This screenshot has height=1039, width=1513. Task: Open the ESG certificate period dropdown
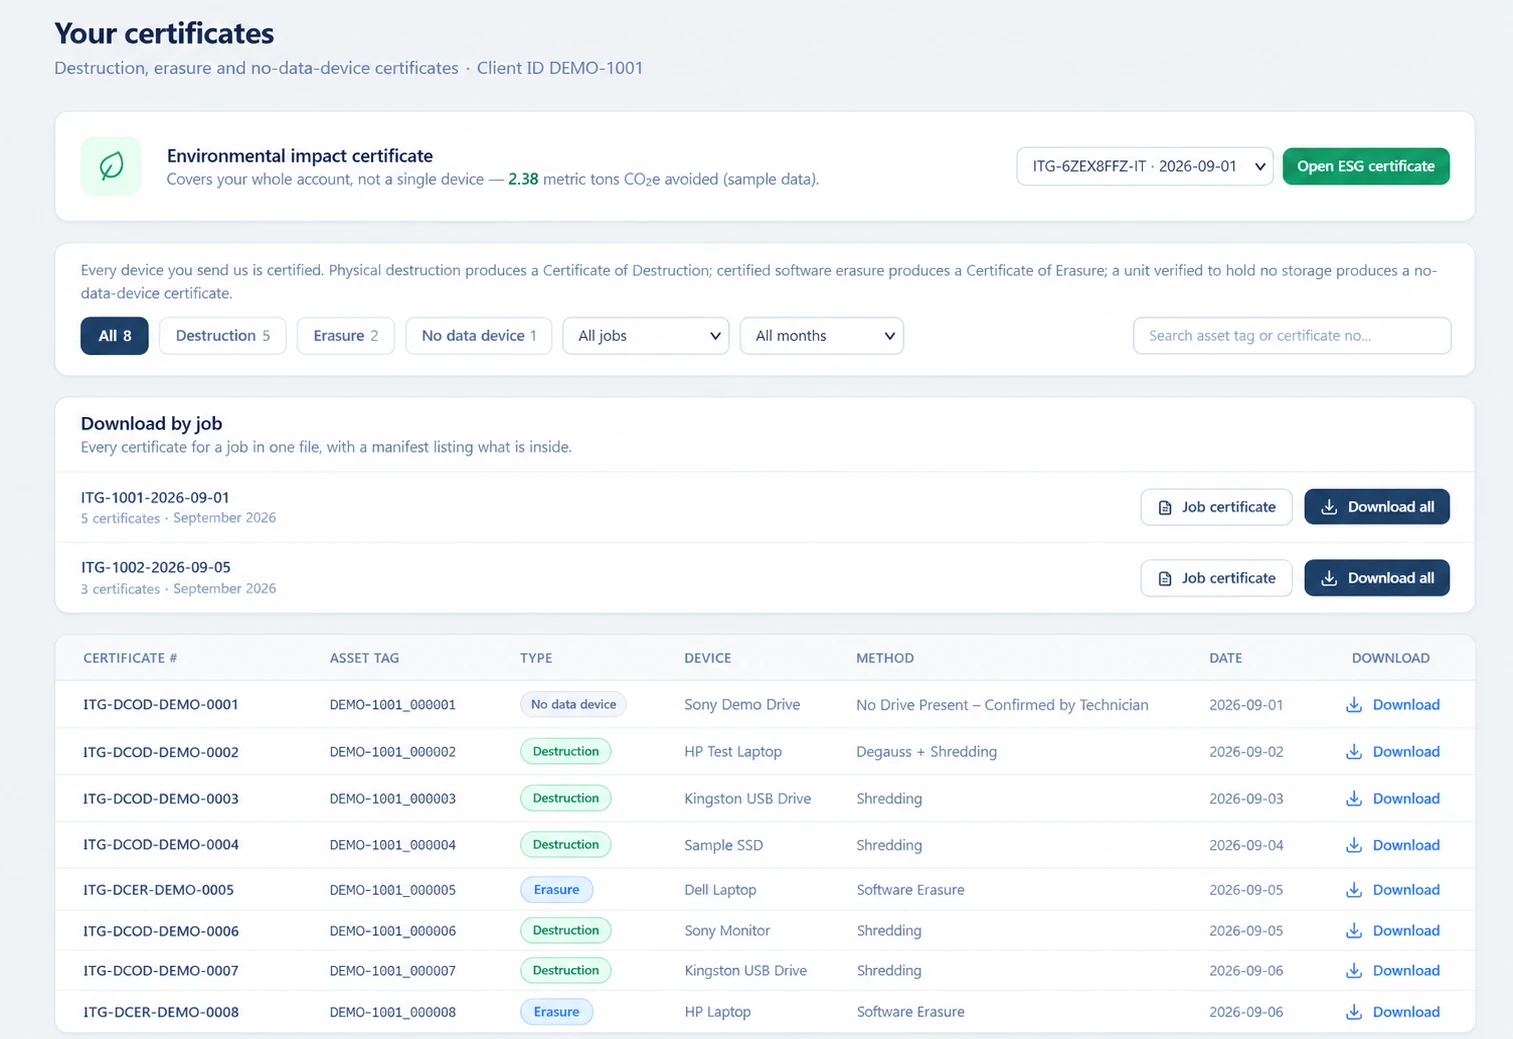(x=1145, y=166)
